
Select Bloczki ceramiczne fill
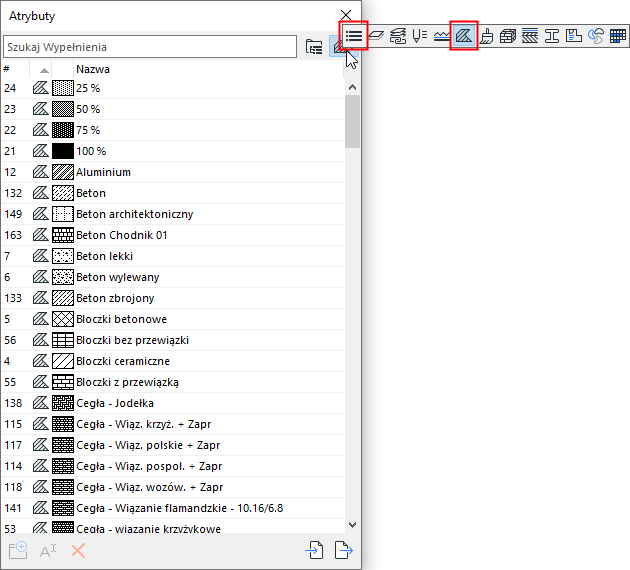pos(173,361)
